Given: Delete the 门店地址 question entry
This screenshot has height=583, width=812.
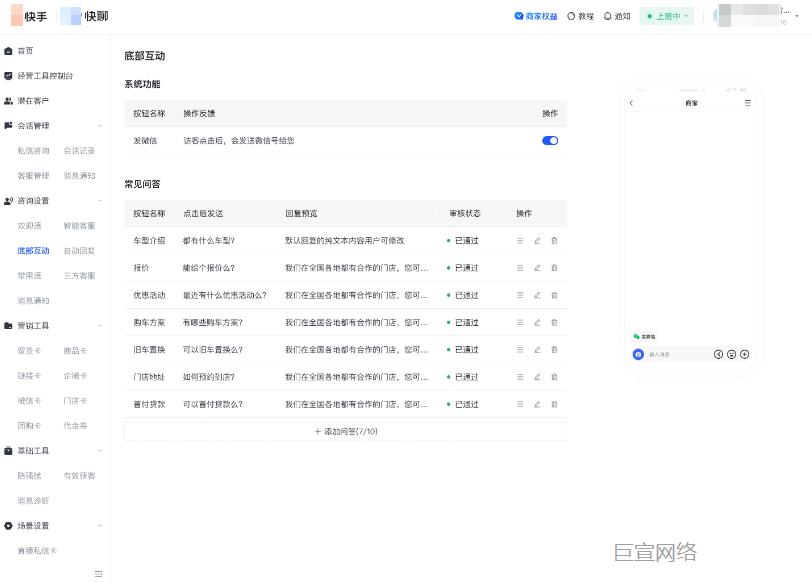Looking at the screenshot, I should 554,377.
